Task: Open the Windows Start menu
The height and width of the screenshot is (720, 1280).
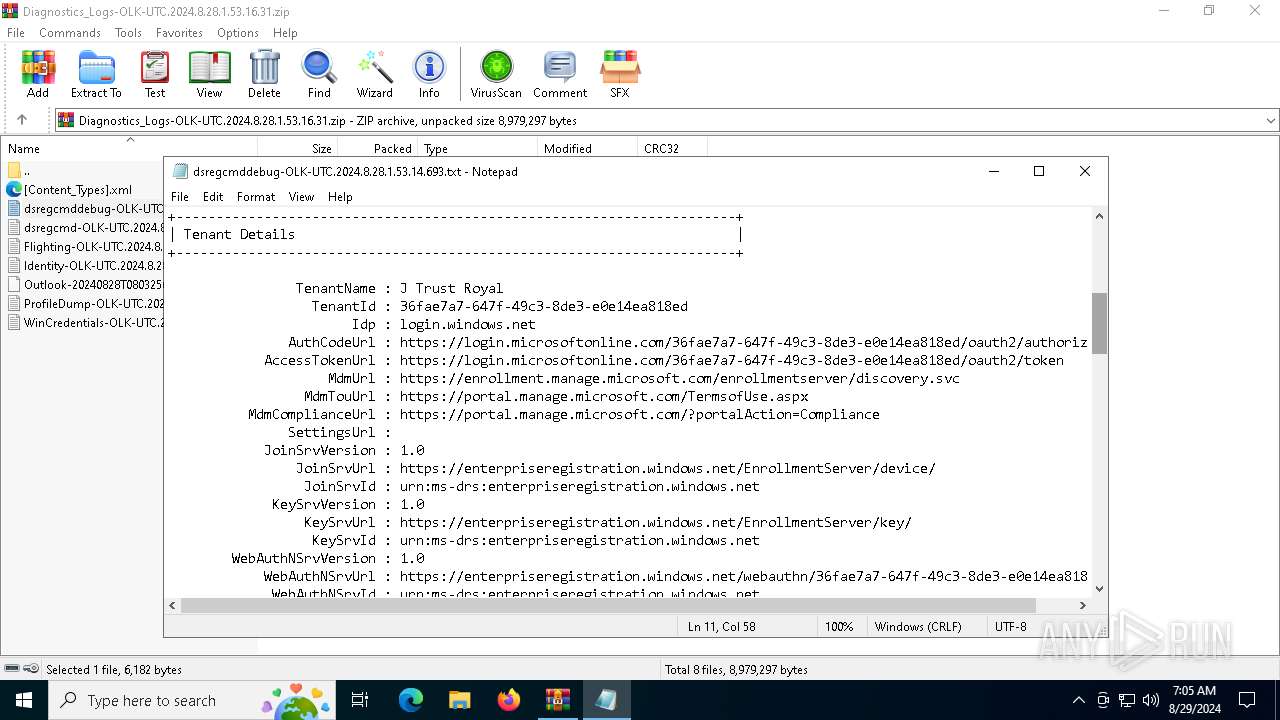Action: (x=24, y=700)
